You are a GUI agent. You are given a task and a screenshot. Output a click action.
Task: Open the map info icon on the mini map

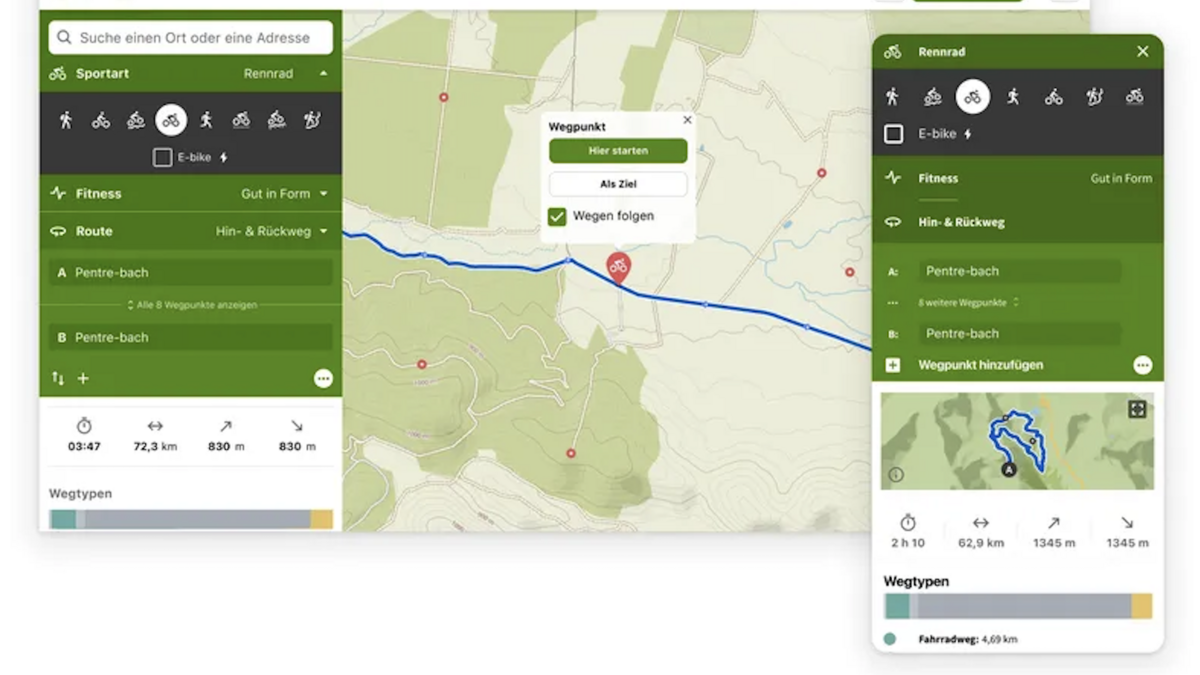pos(896,475)
